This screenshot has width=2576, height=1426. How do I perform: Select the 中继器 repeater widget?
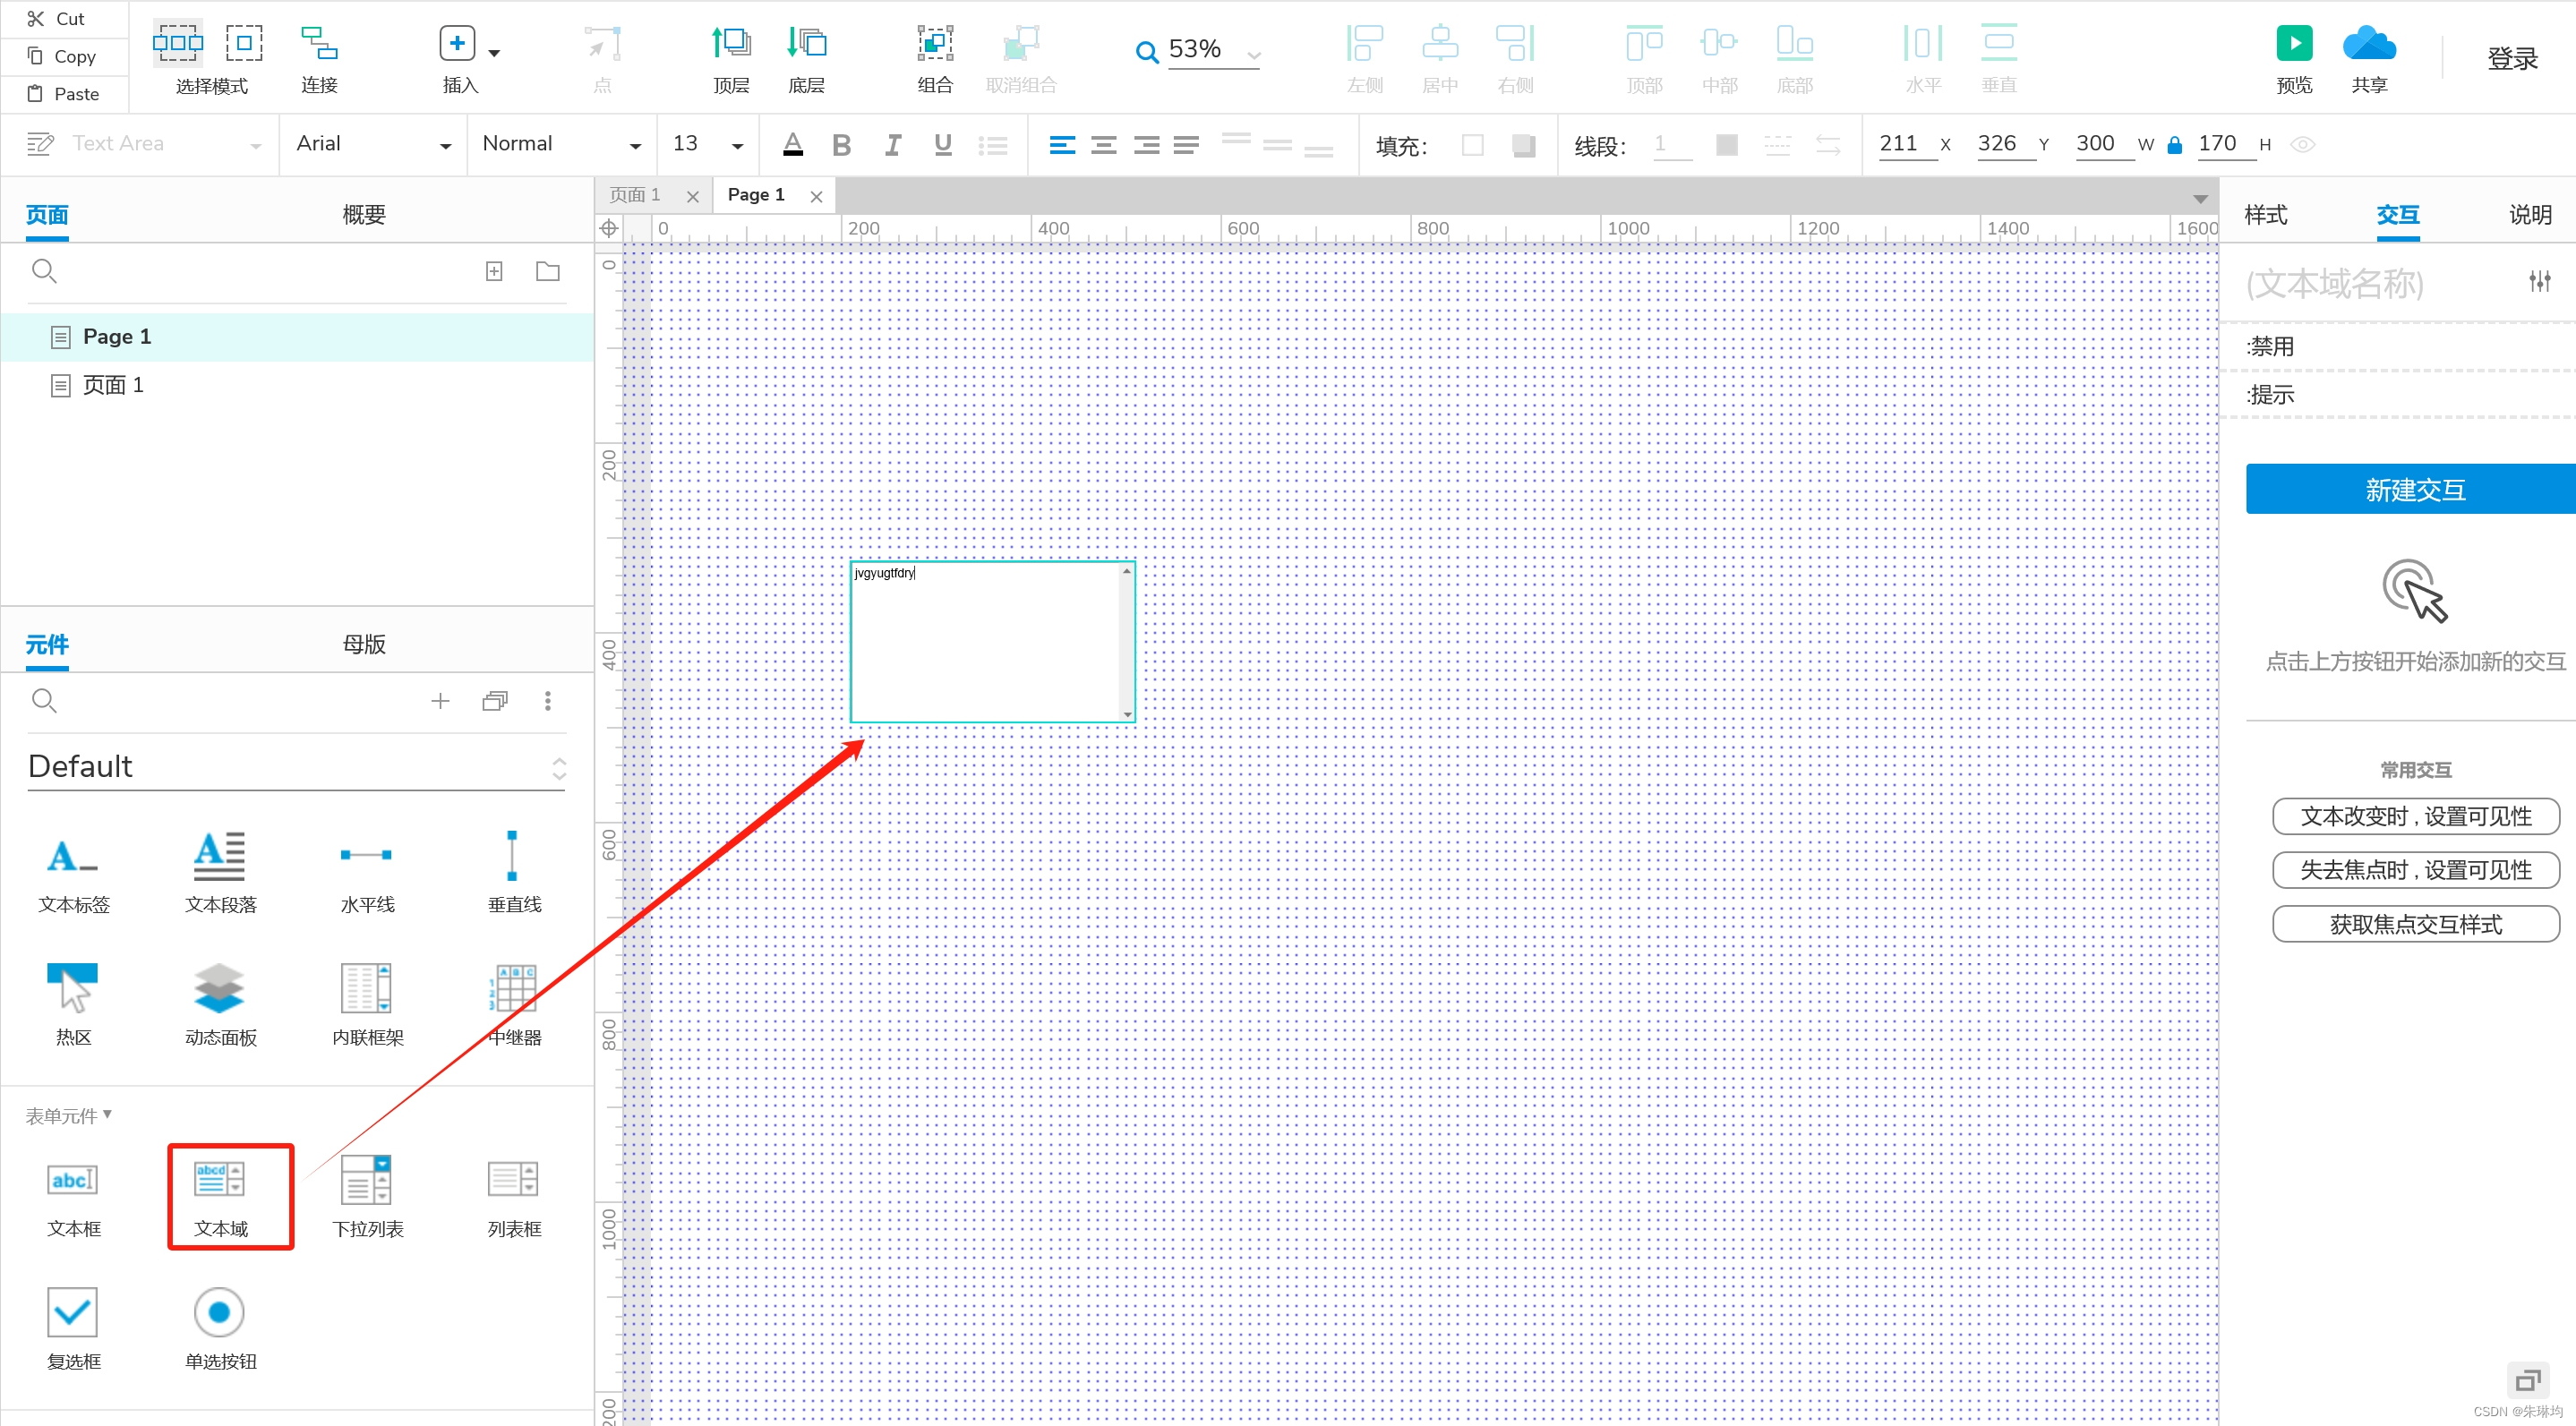pyautogui.click(x=514, y=988)
